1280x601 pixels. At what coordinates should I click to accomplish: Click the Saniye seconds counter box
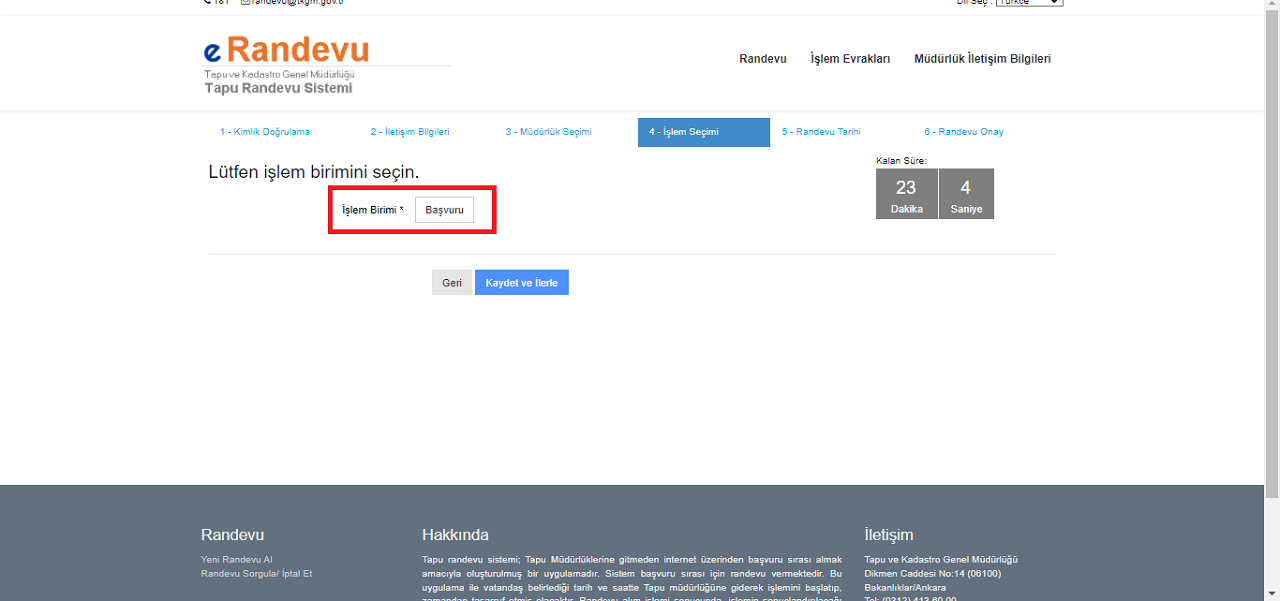click(x=966, y=194)
